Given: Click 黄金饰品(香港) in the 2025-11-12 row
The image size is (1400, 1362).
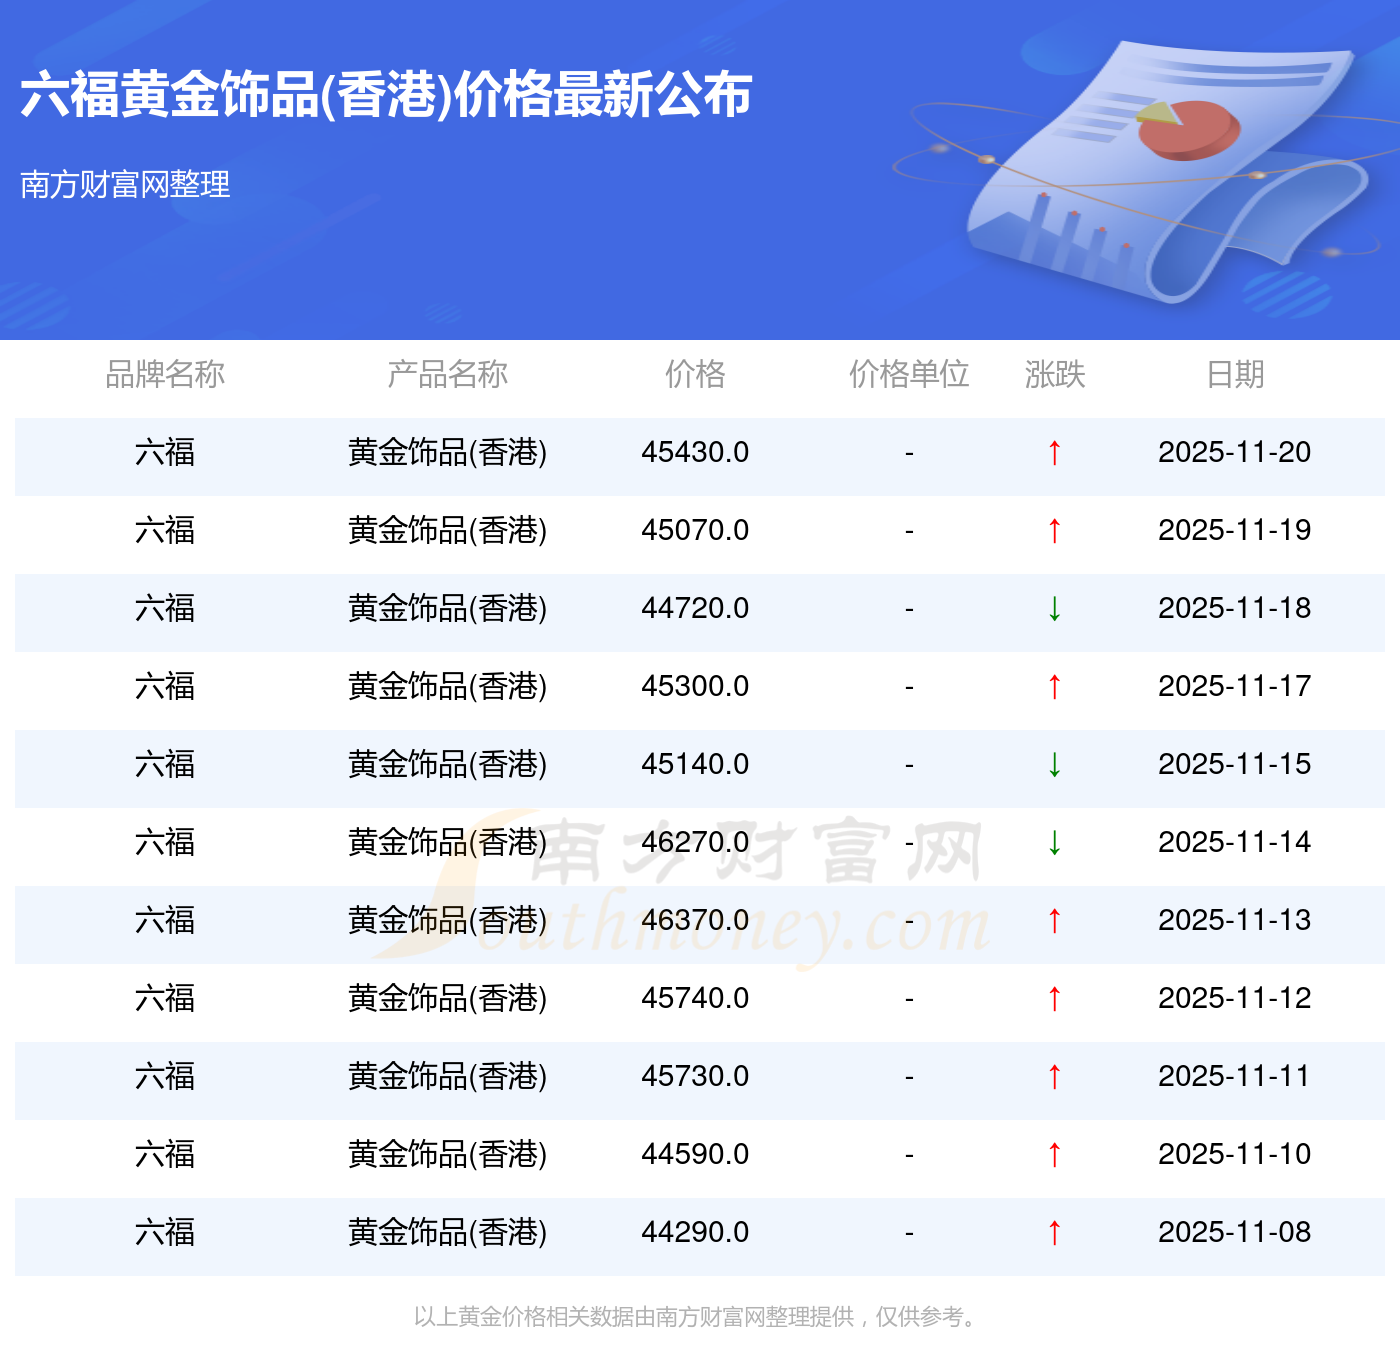Looking at the screenshot, I should pyautogui.click(x=447, y=998).
